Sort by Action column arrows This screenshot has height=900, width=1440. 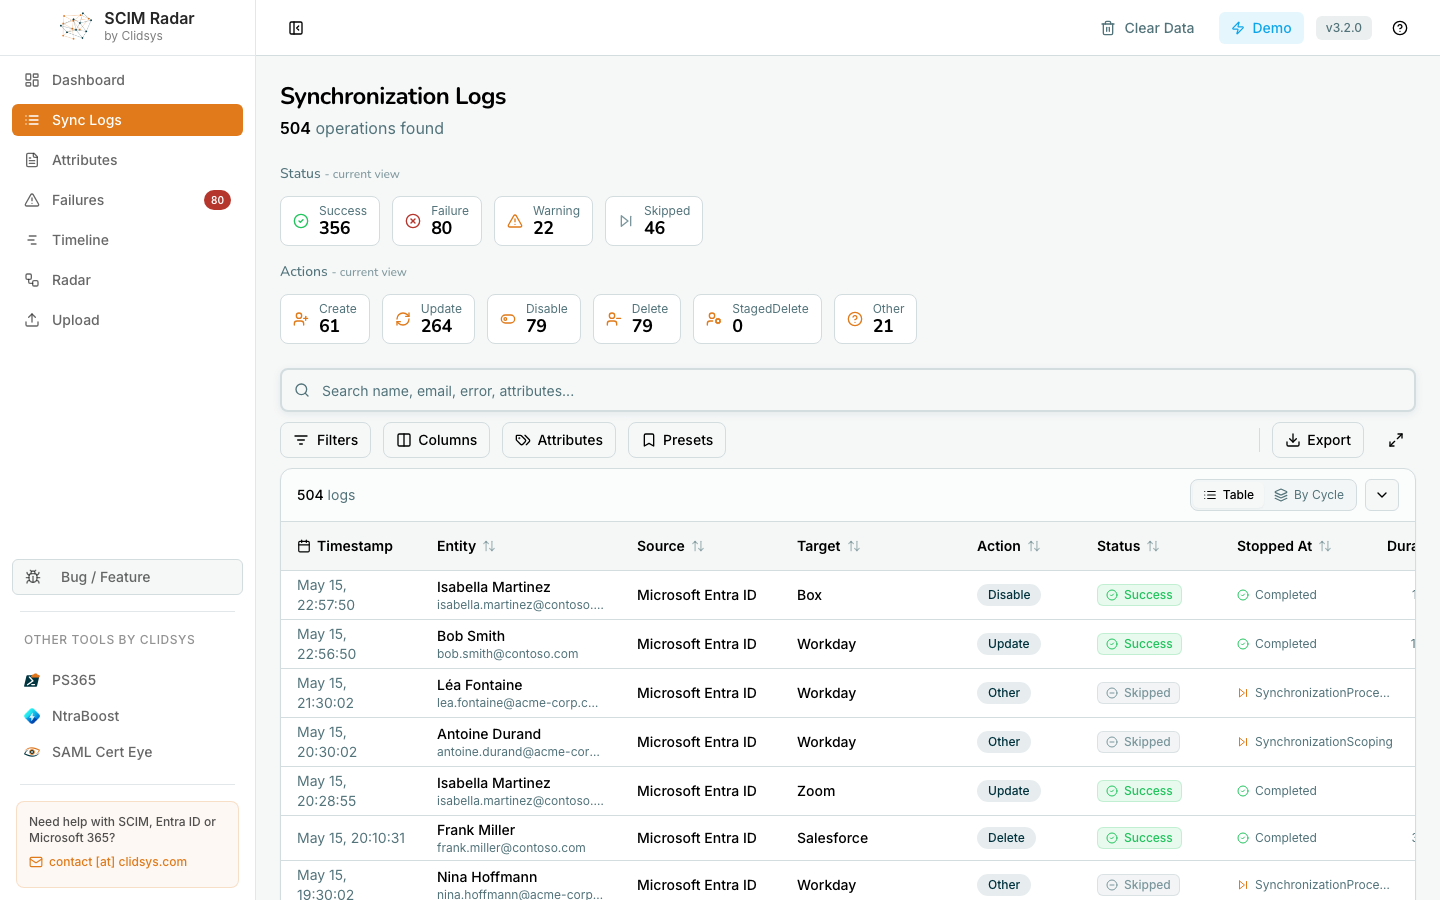(x=1034, y=546)
